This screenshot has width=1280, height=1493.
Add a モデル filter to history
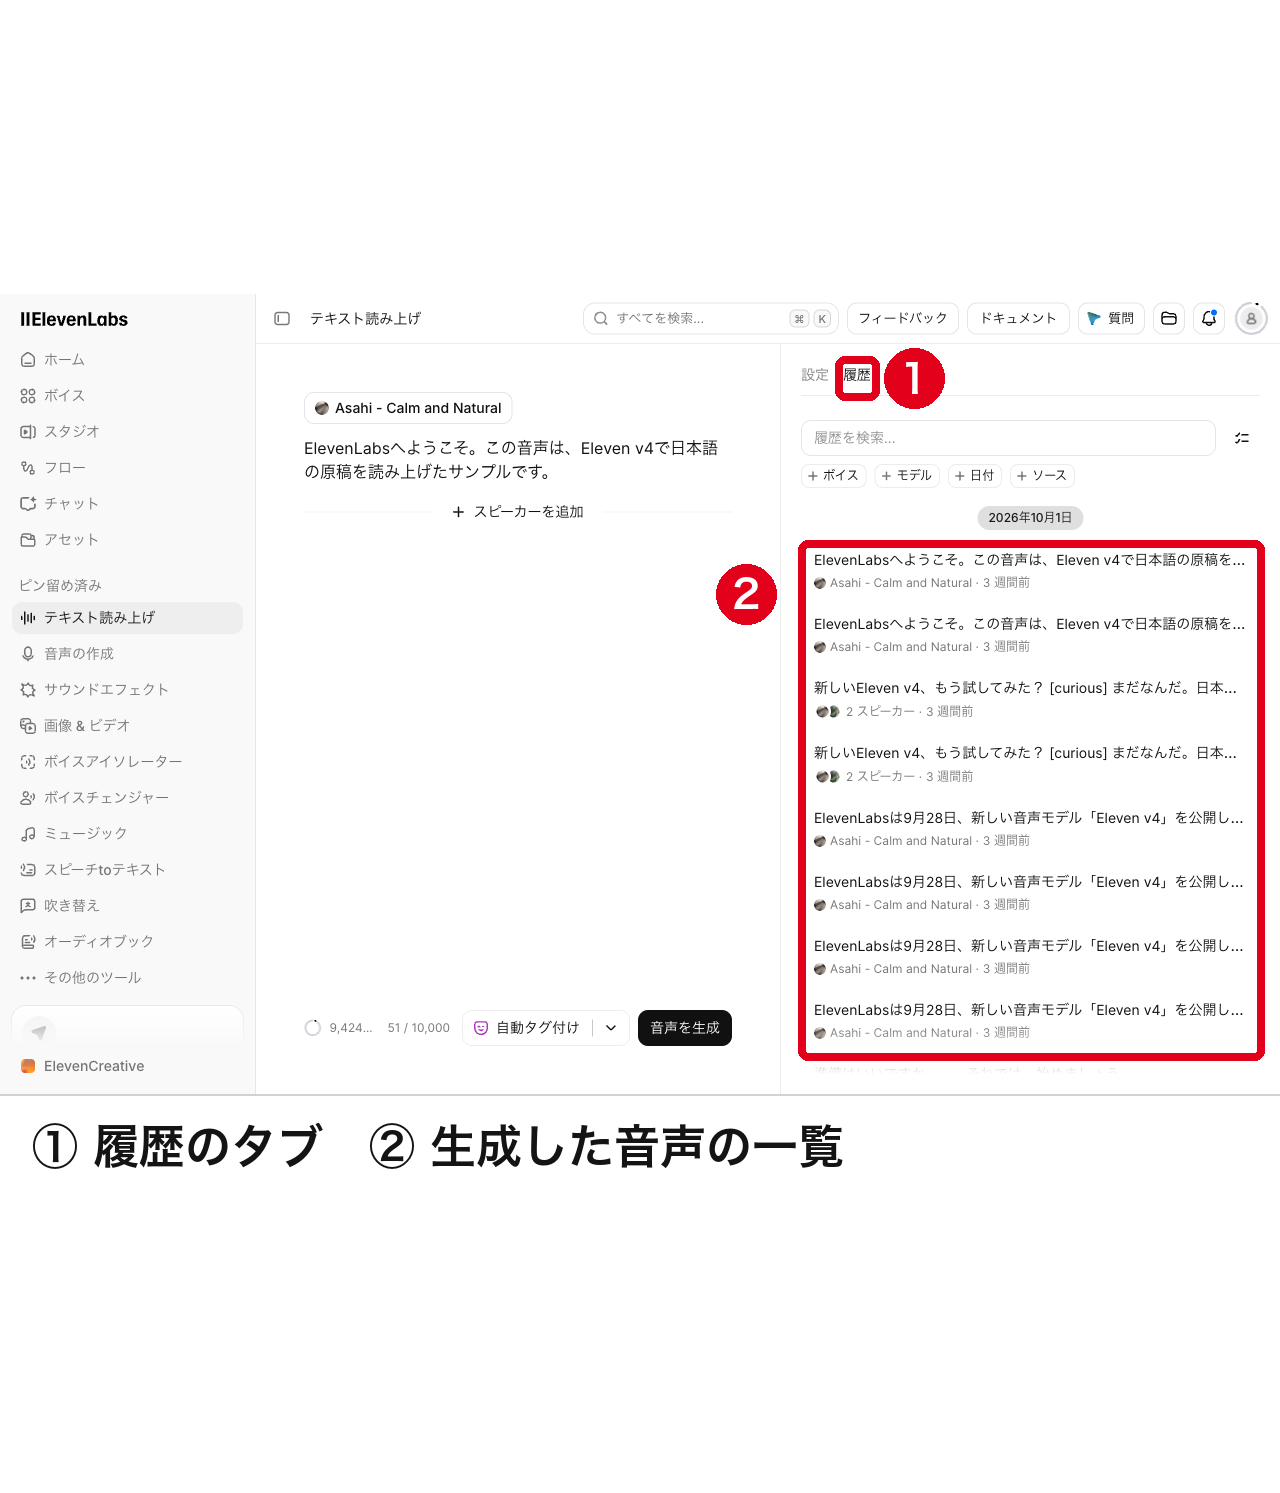click(x=907, y=476)
